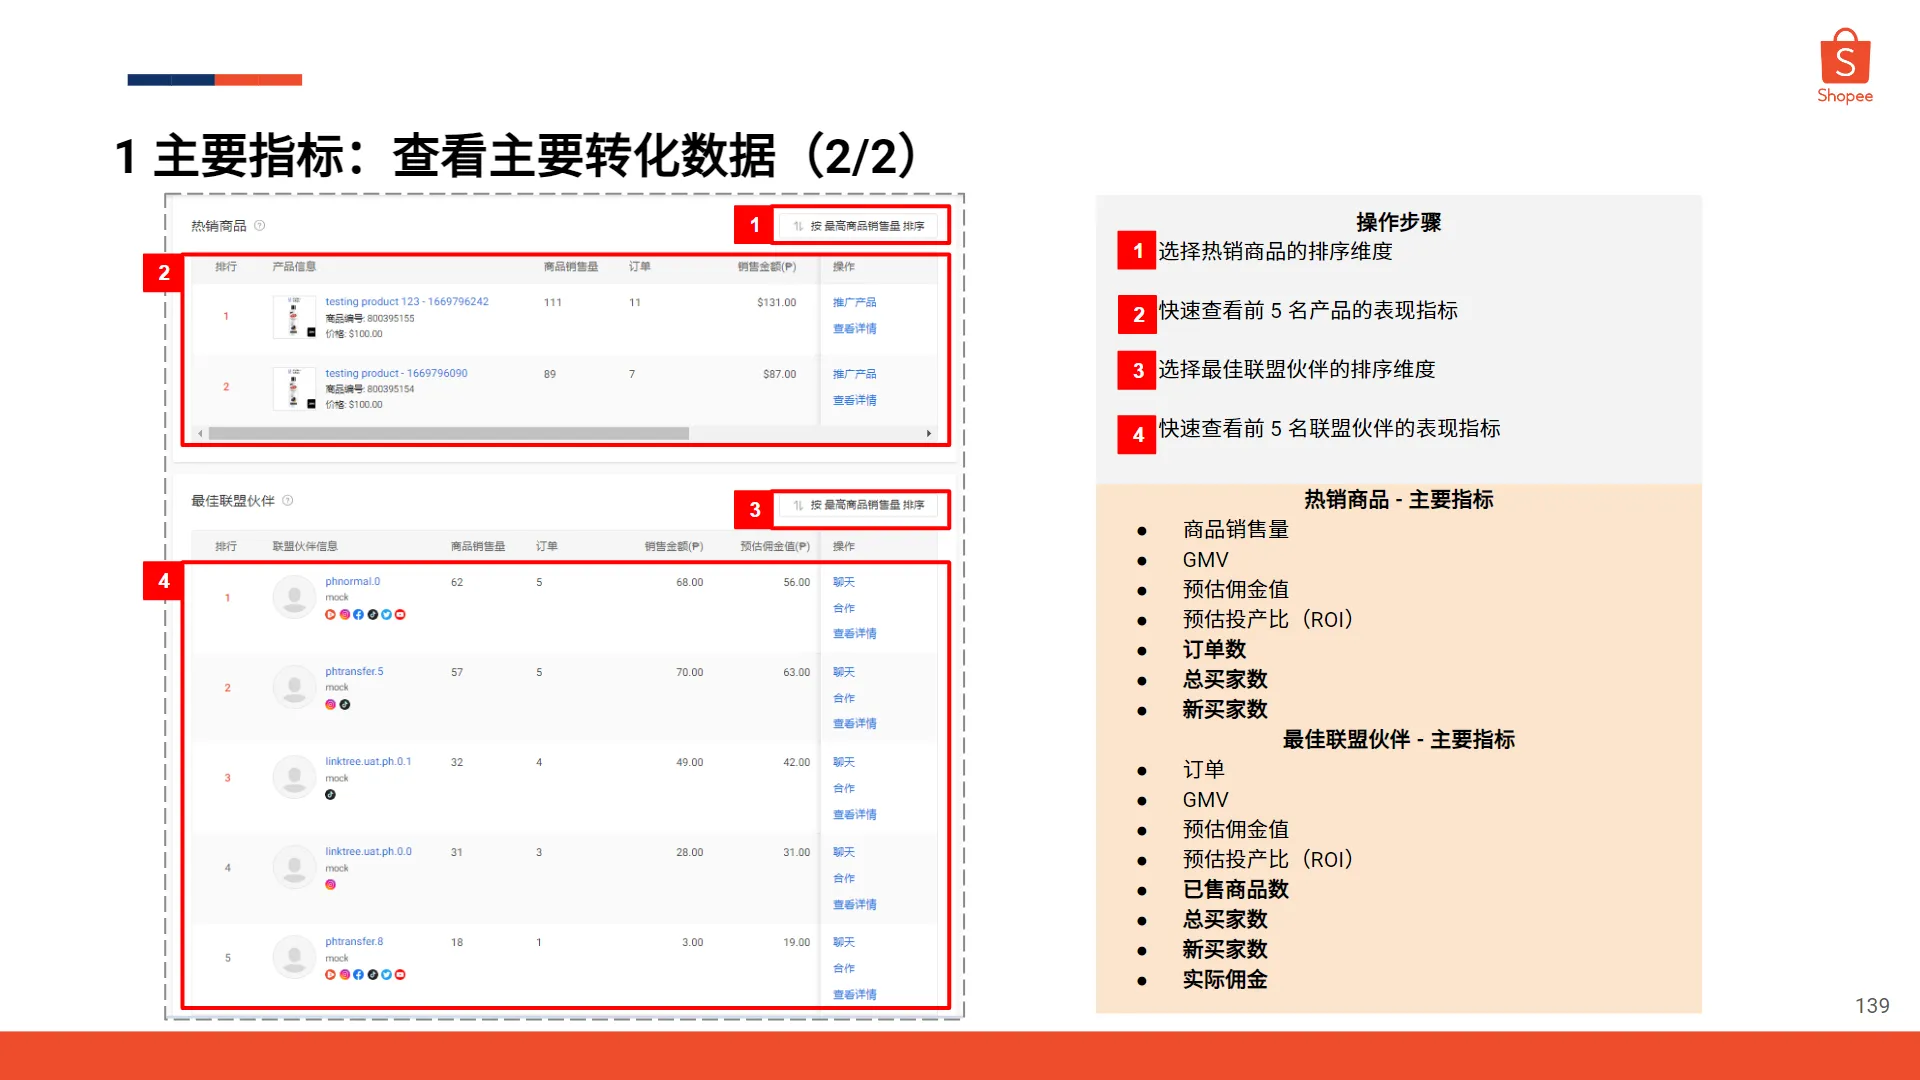
Task: Click the product thumbnail of testing product - 1669796090
Action: [x=294, y=388]
